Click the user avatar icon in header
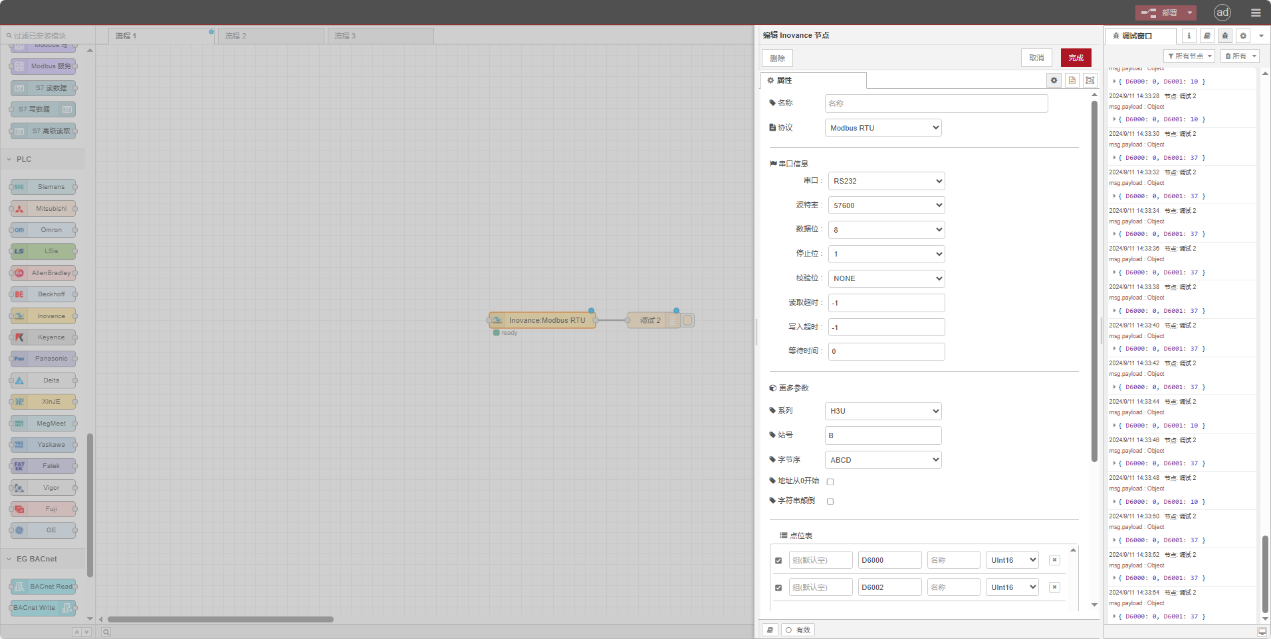 click(1222, 13)
